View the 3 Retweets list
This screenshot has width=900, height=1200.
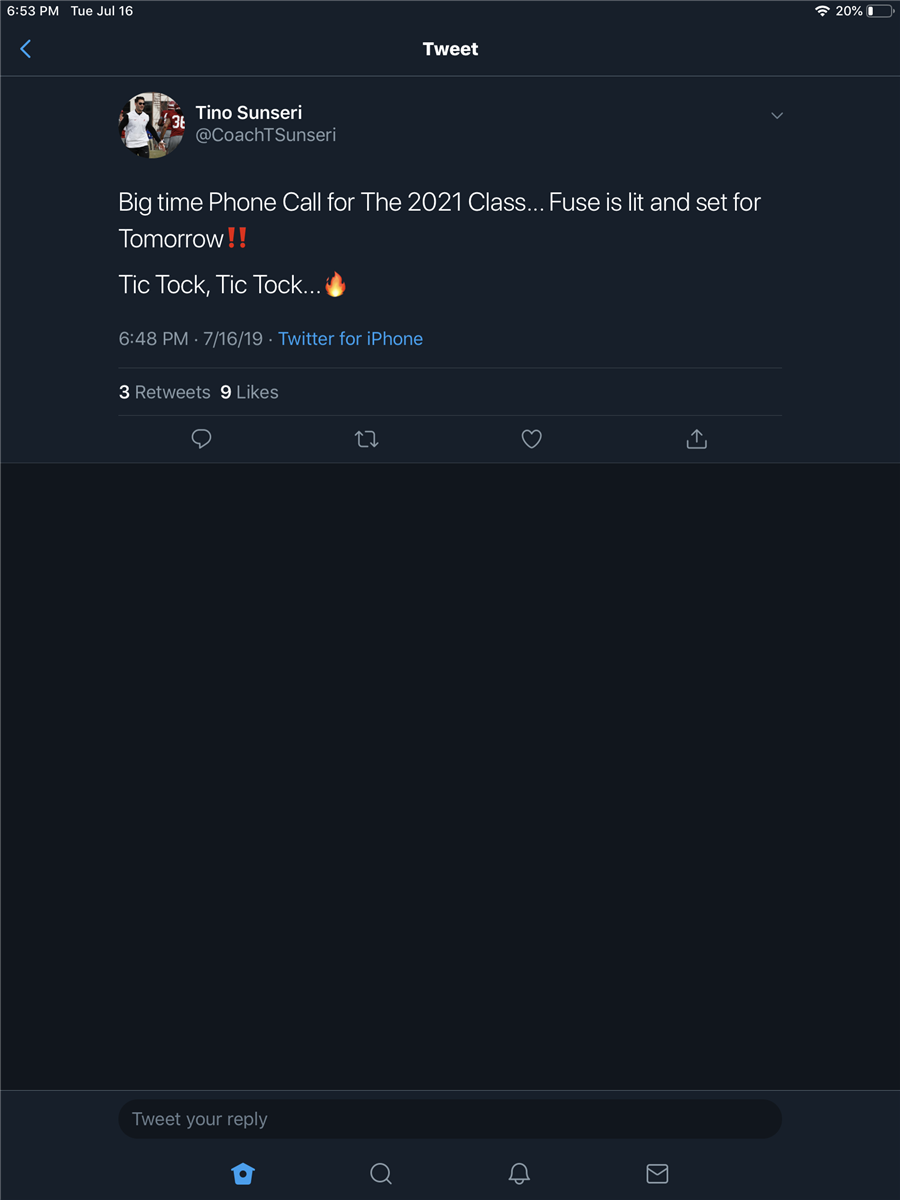point(165,392)
